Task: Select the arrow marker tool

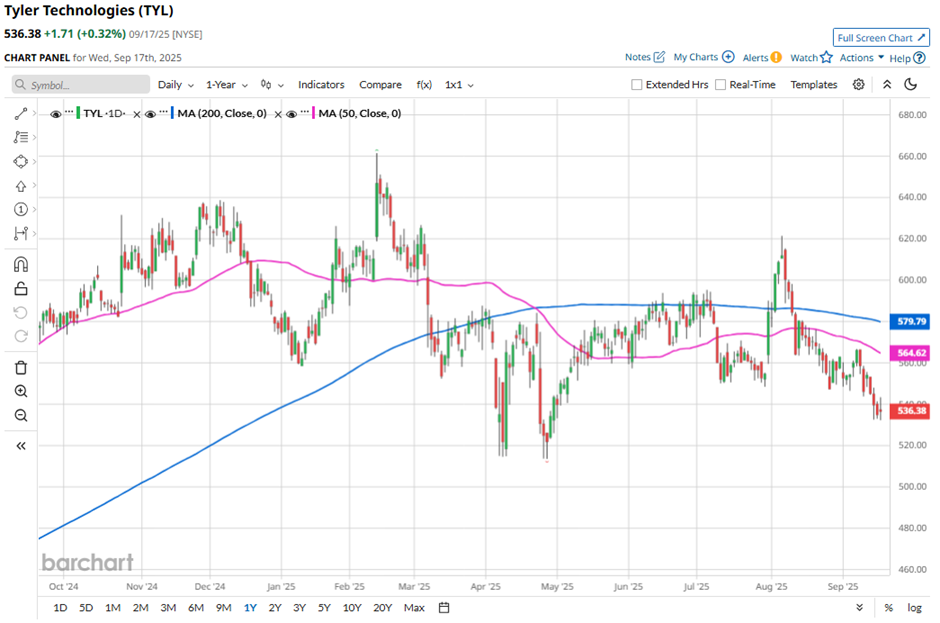Action: (x=21, y=186)
